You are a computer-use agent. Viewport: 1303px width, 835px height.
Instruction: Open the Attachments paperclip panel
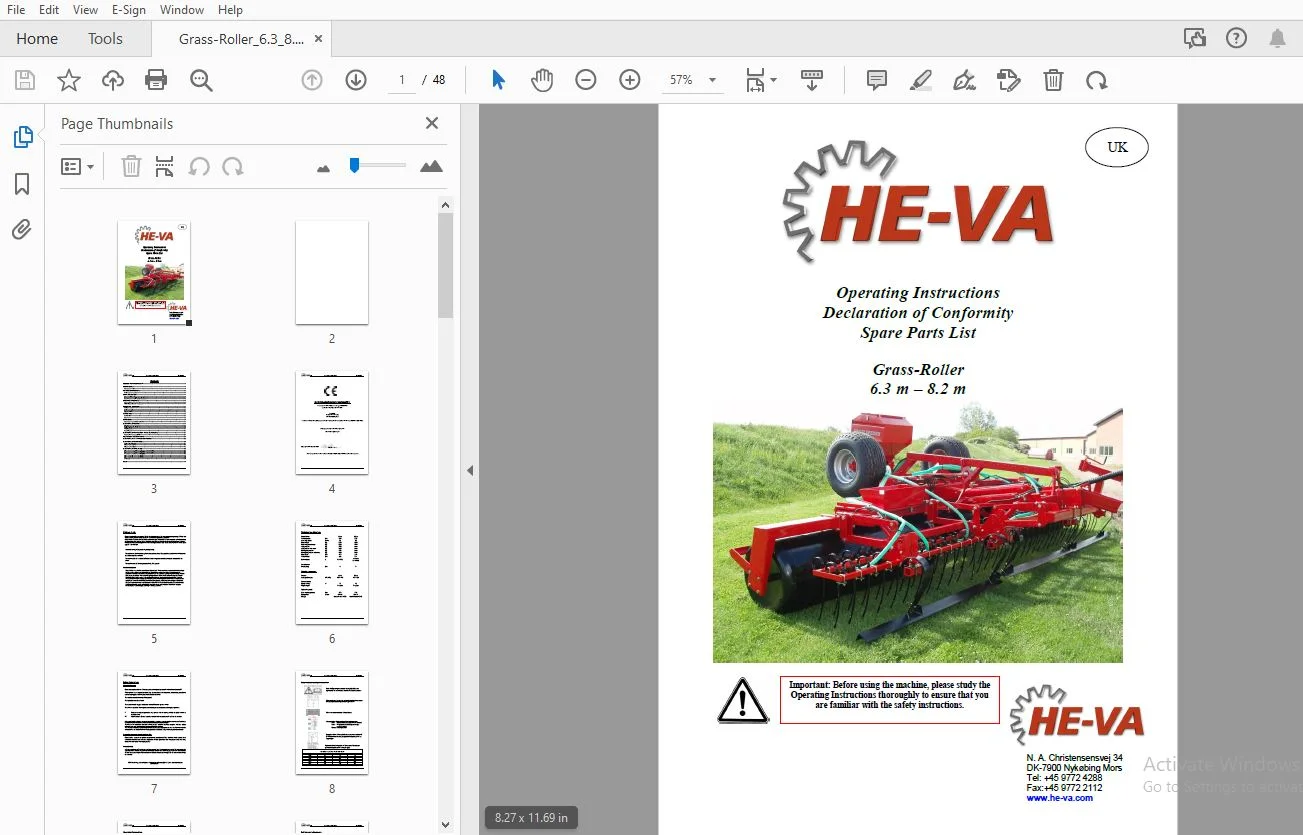click(x=22, y=230)
